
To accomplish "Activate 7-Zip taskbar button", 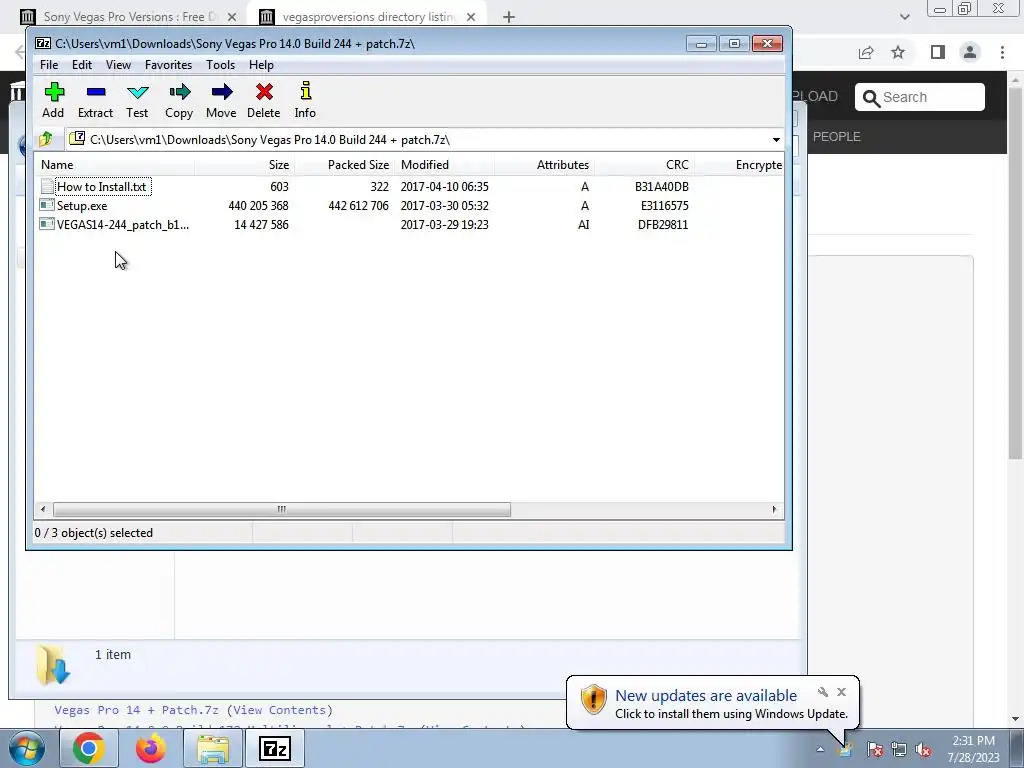I will [274, 748].
